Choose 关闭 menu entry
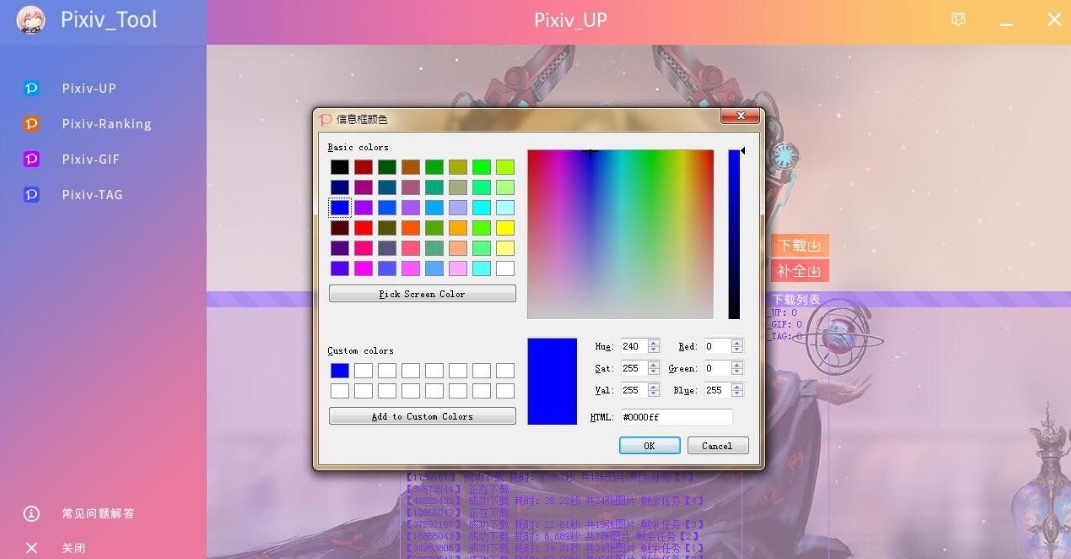 pyautogui.click(x=74, y=548)
